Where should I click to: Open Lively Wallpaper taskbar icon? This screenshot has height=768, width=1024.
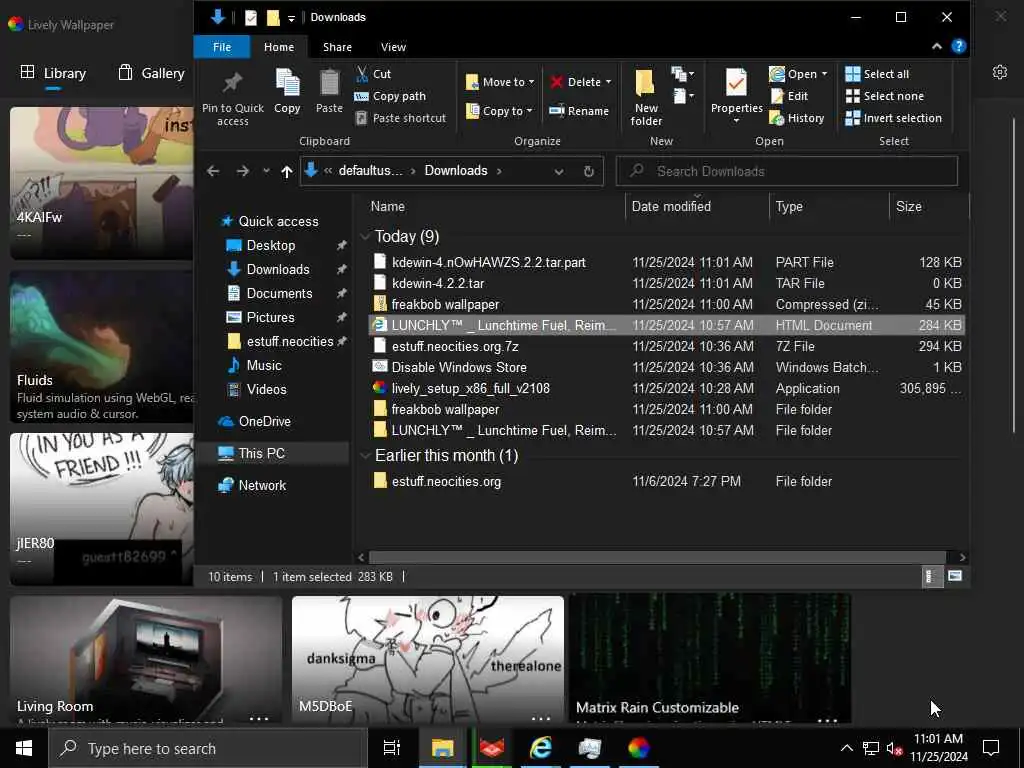pyautogui.click(x=639, y=748)
